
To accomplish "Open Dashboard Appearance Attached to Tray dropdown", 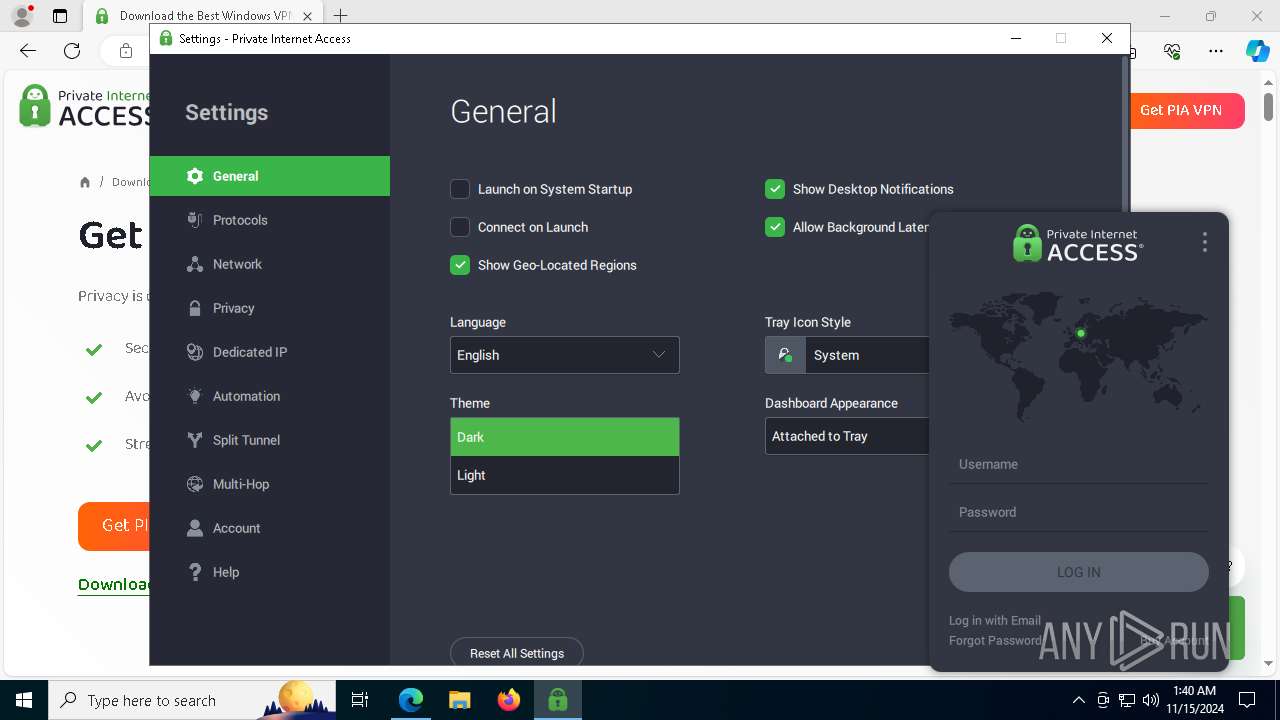I will pyautogui.click(x=848, y=436).
